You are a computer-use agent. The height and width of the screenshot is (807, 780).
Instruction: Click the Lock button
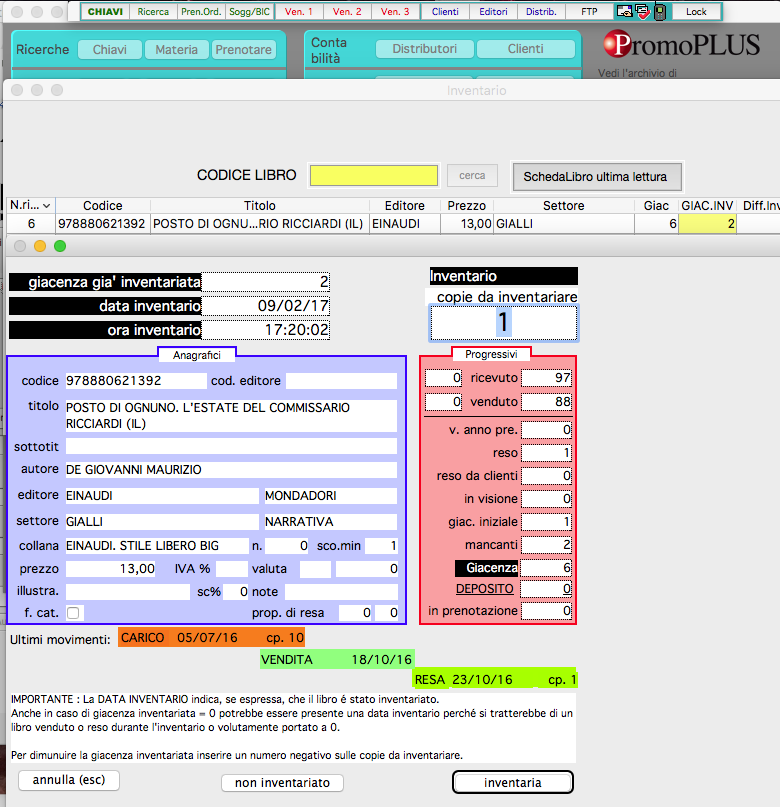[x=696, y=11]
